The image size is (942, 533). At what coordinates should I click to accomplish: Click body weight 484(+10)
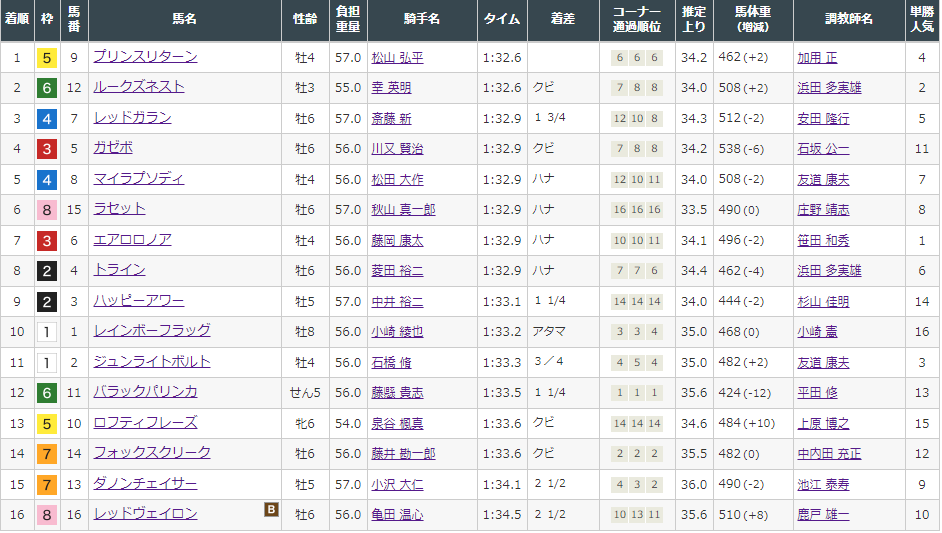click(747, 423)
